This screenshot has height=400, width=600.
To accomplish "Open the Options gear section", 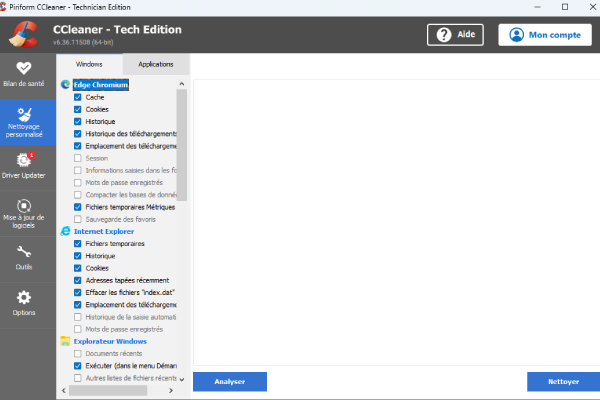I will (x=24, y=305).
